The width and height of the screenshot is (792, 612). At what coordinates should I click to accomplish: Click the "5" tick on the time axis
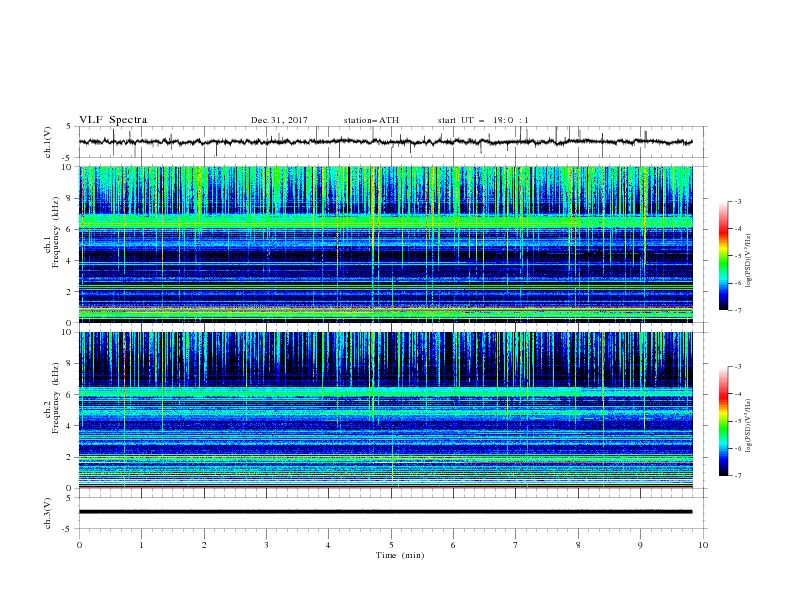point(391,545)
